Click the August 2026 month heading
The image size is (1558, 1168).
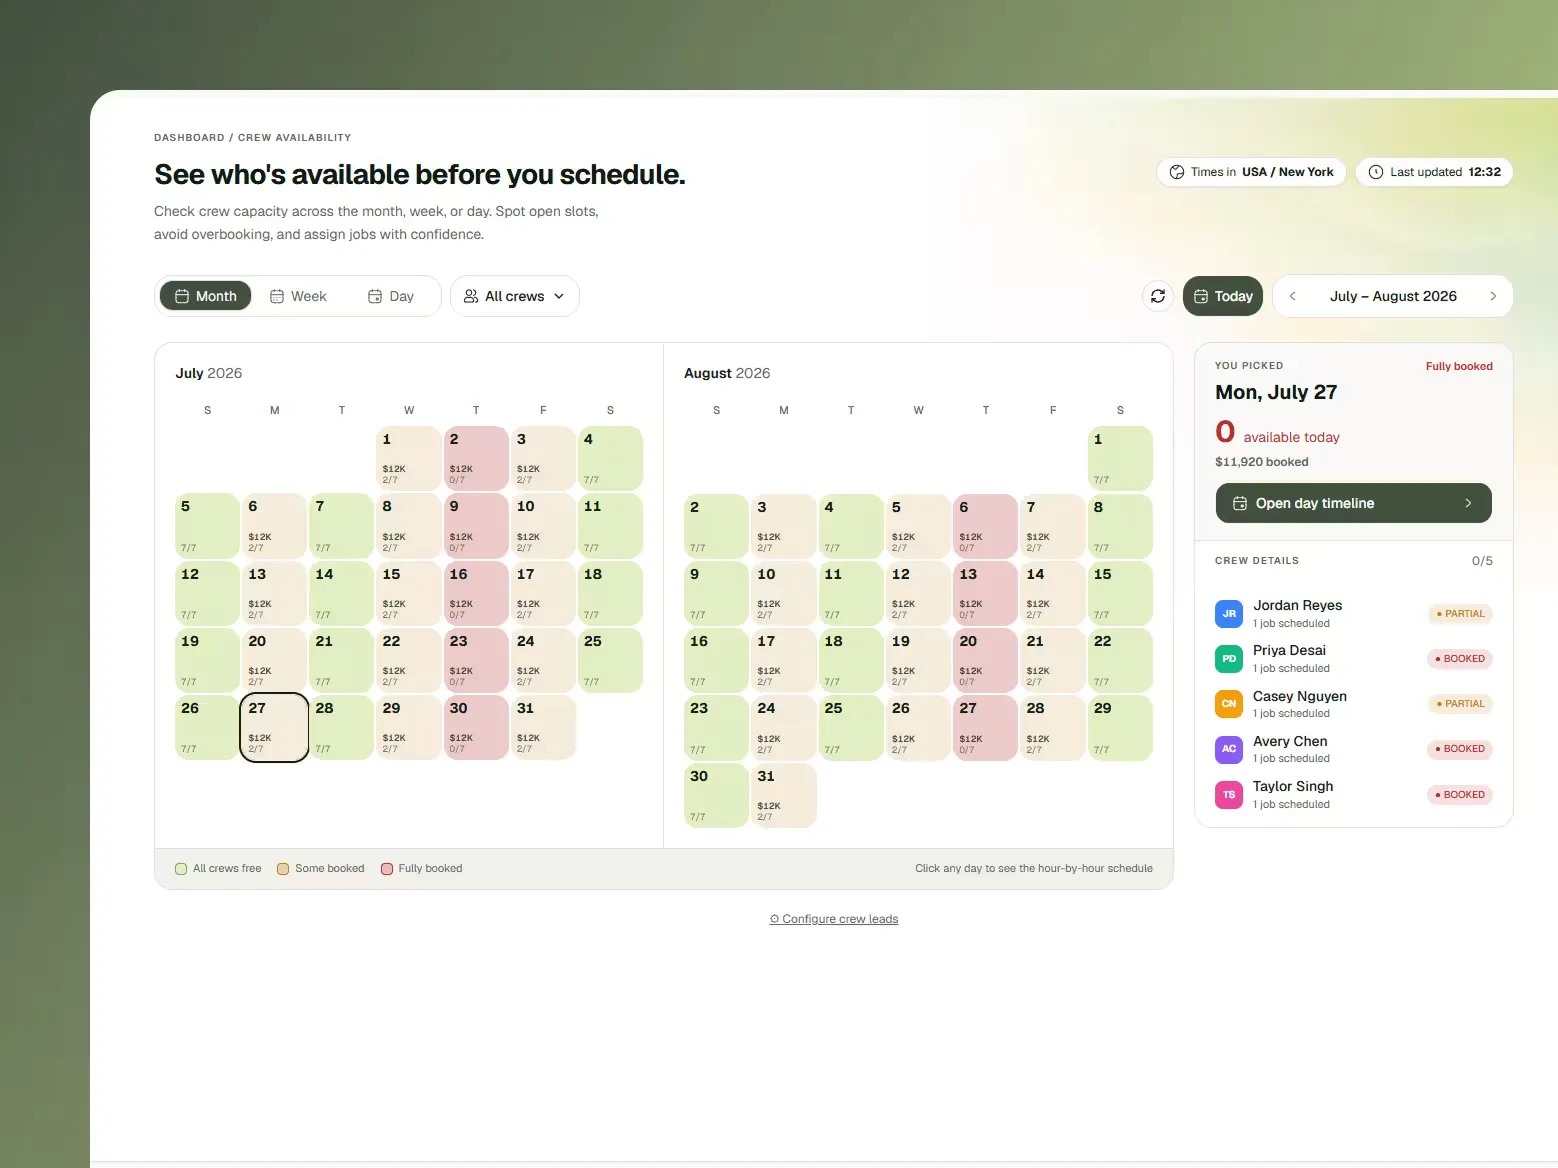pos(727,373)
